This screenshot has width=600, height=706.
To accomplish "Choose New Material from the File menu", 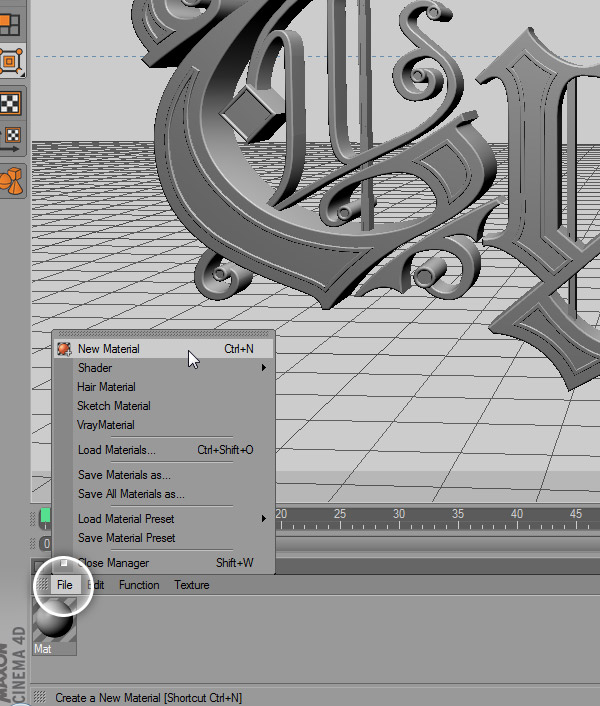I will pos(163,349).
